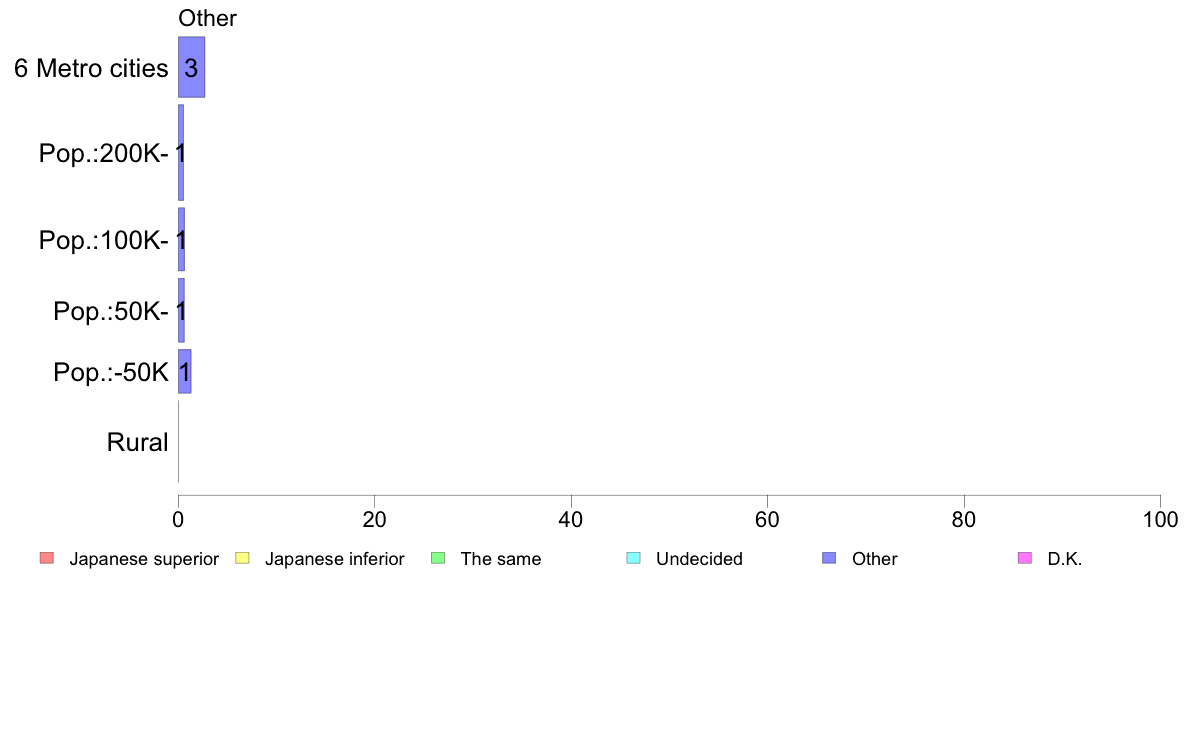1188x736 pixels.
Task: Click the Other column heading
Action: click(208, 18)
